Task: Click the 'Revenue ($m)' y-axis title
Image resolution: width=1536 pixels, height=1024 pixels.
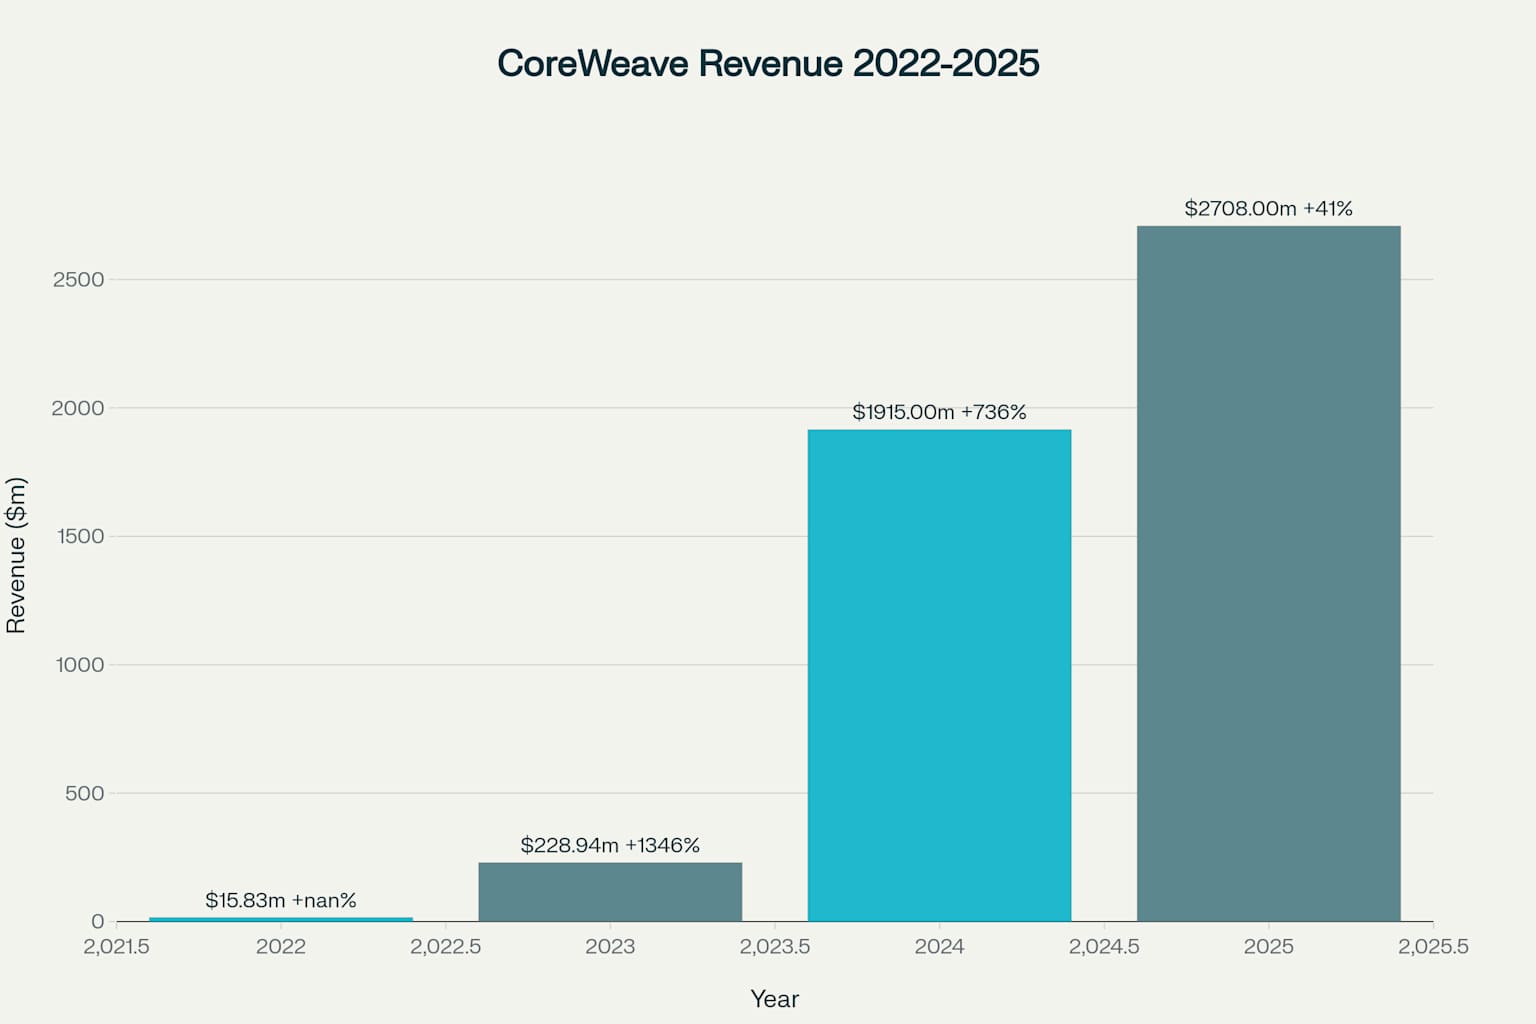Action: tap(16, 555)
